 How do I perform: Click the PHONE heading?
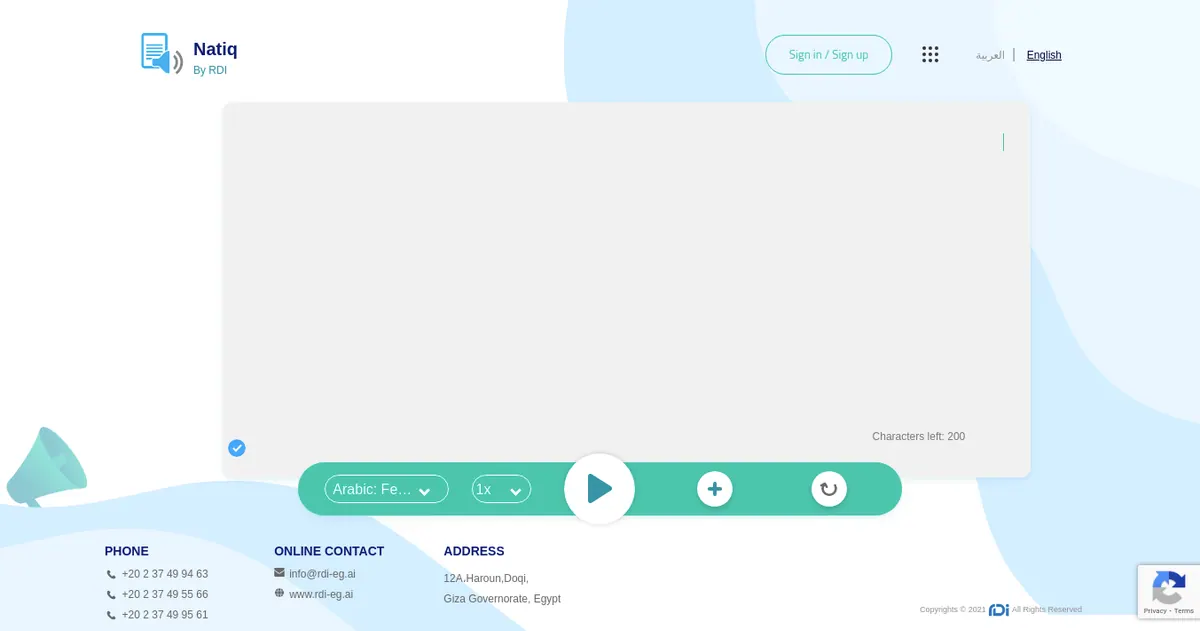(127, 551)
